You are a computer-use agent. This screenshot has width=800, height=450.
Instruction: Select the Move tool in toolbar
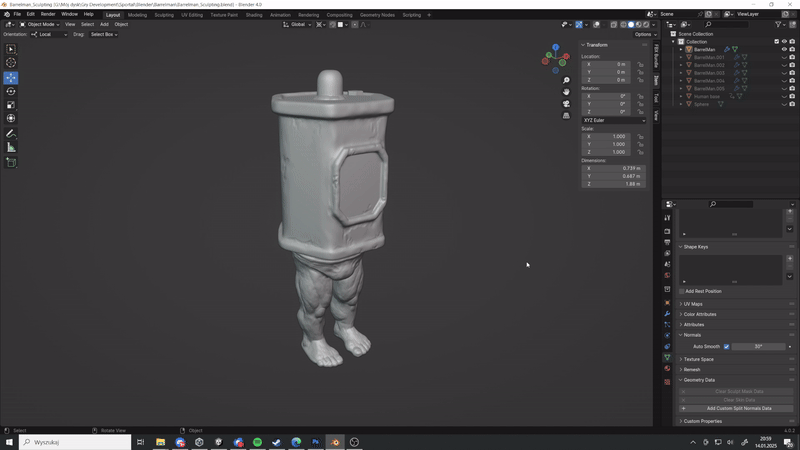pos(11,78)
